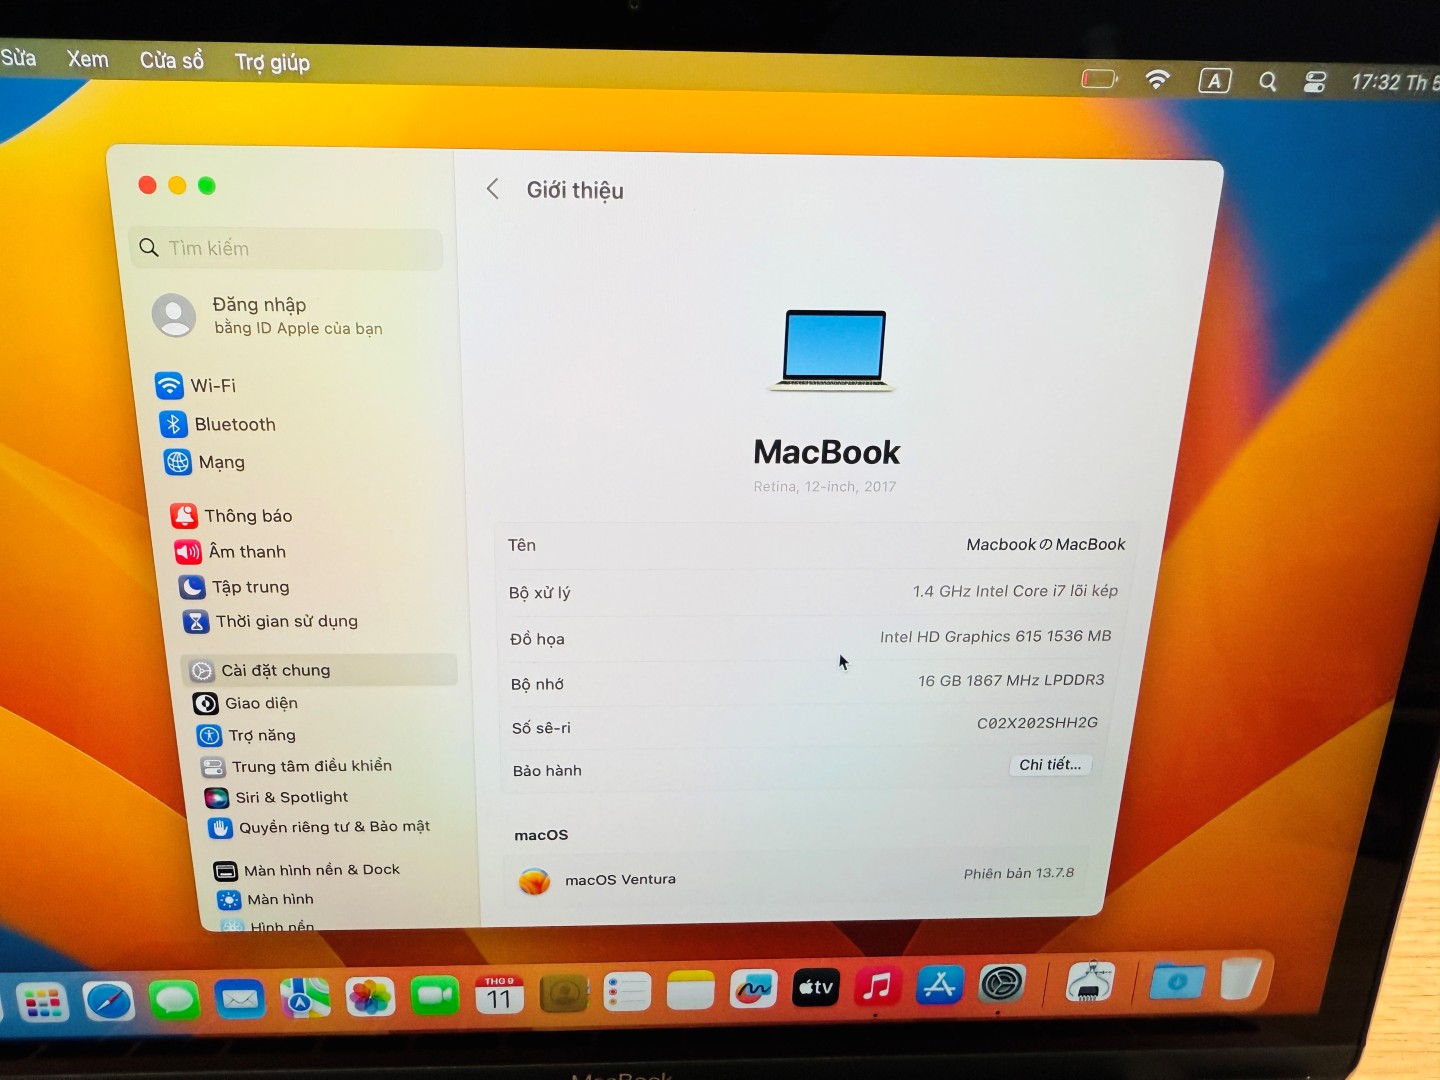Screen dimensions: 1440x1080
Task: Click 'Phiên bản 13.7.8' text
Action: click(1018, 873)
